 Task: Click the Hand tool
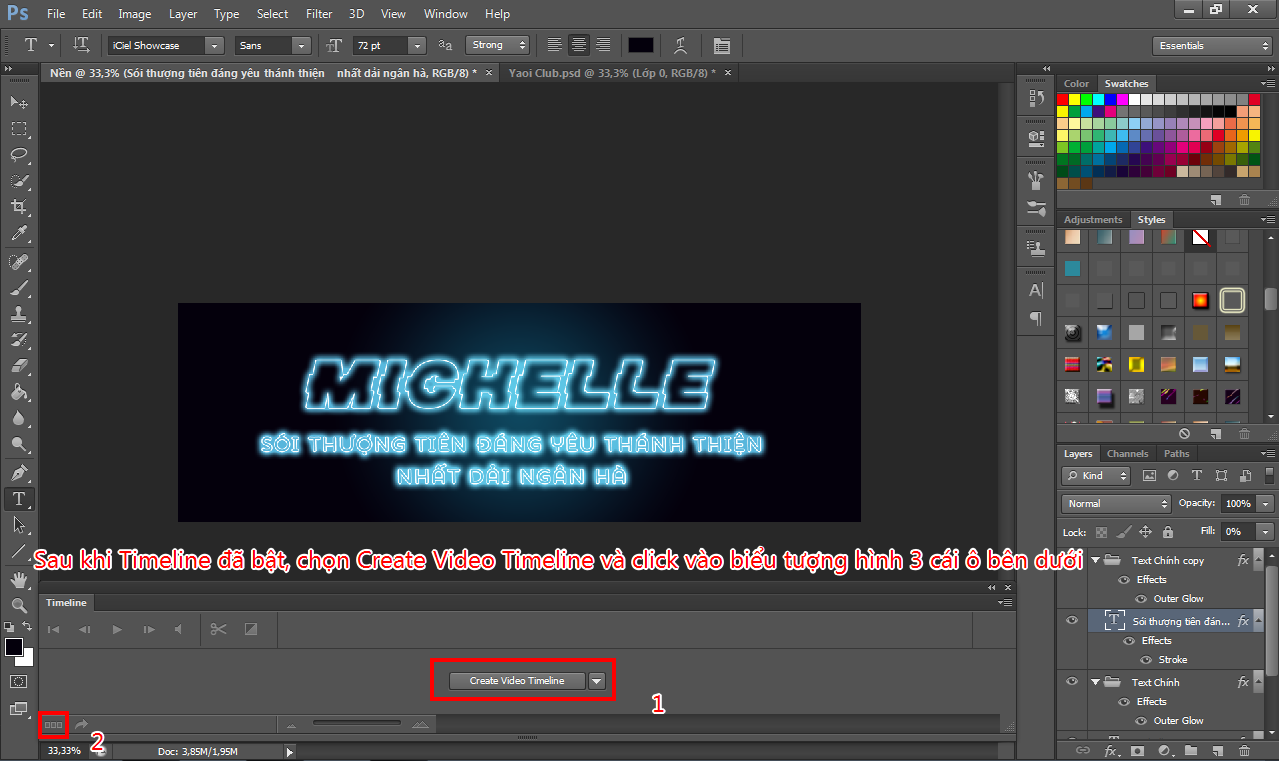click(x=19, y=579)
